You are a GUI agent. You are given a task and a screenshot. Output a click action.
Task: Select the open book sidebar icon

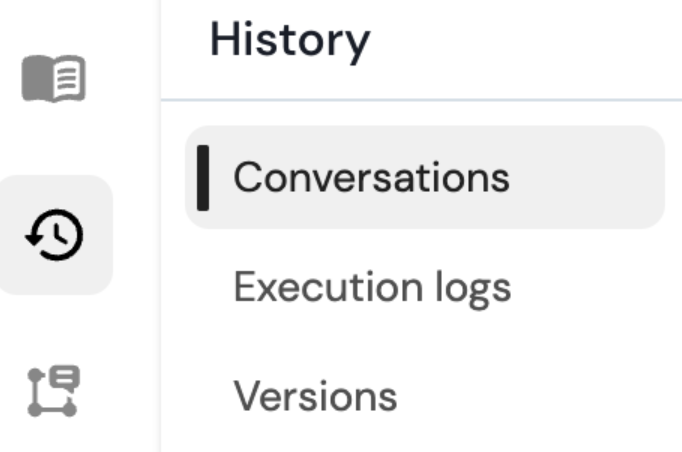[x=54, y=78]
